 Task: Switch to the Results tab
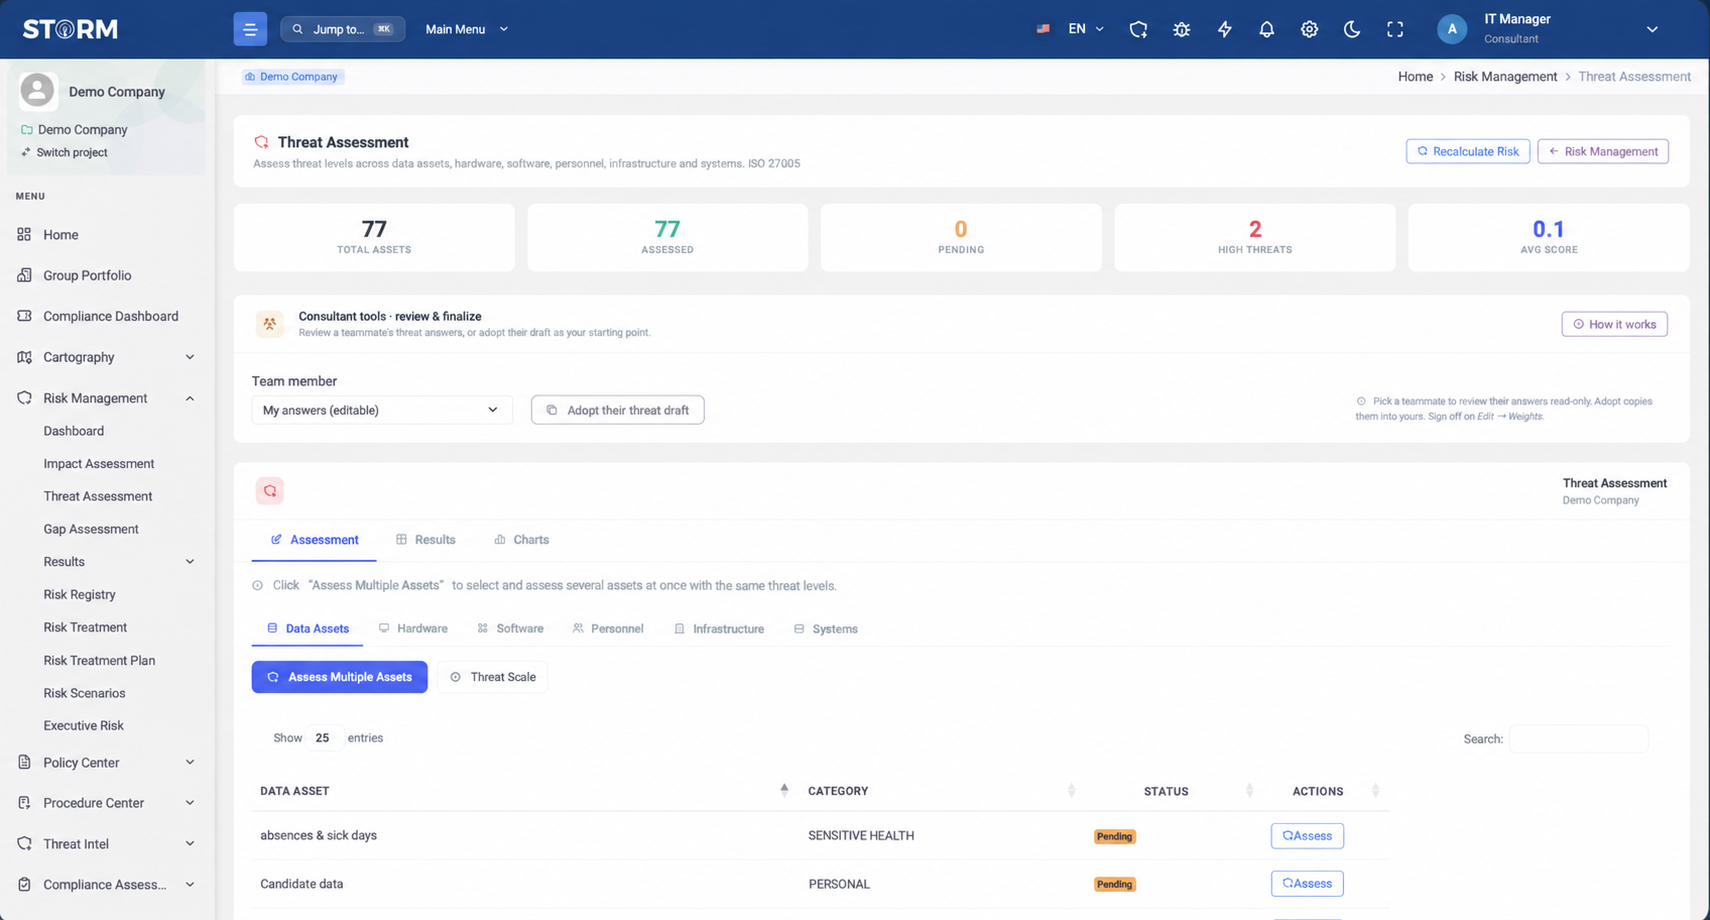coord(425,540)
